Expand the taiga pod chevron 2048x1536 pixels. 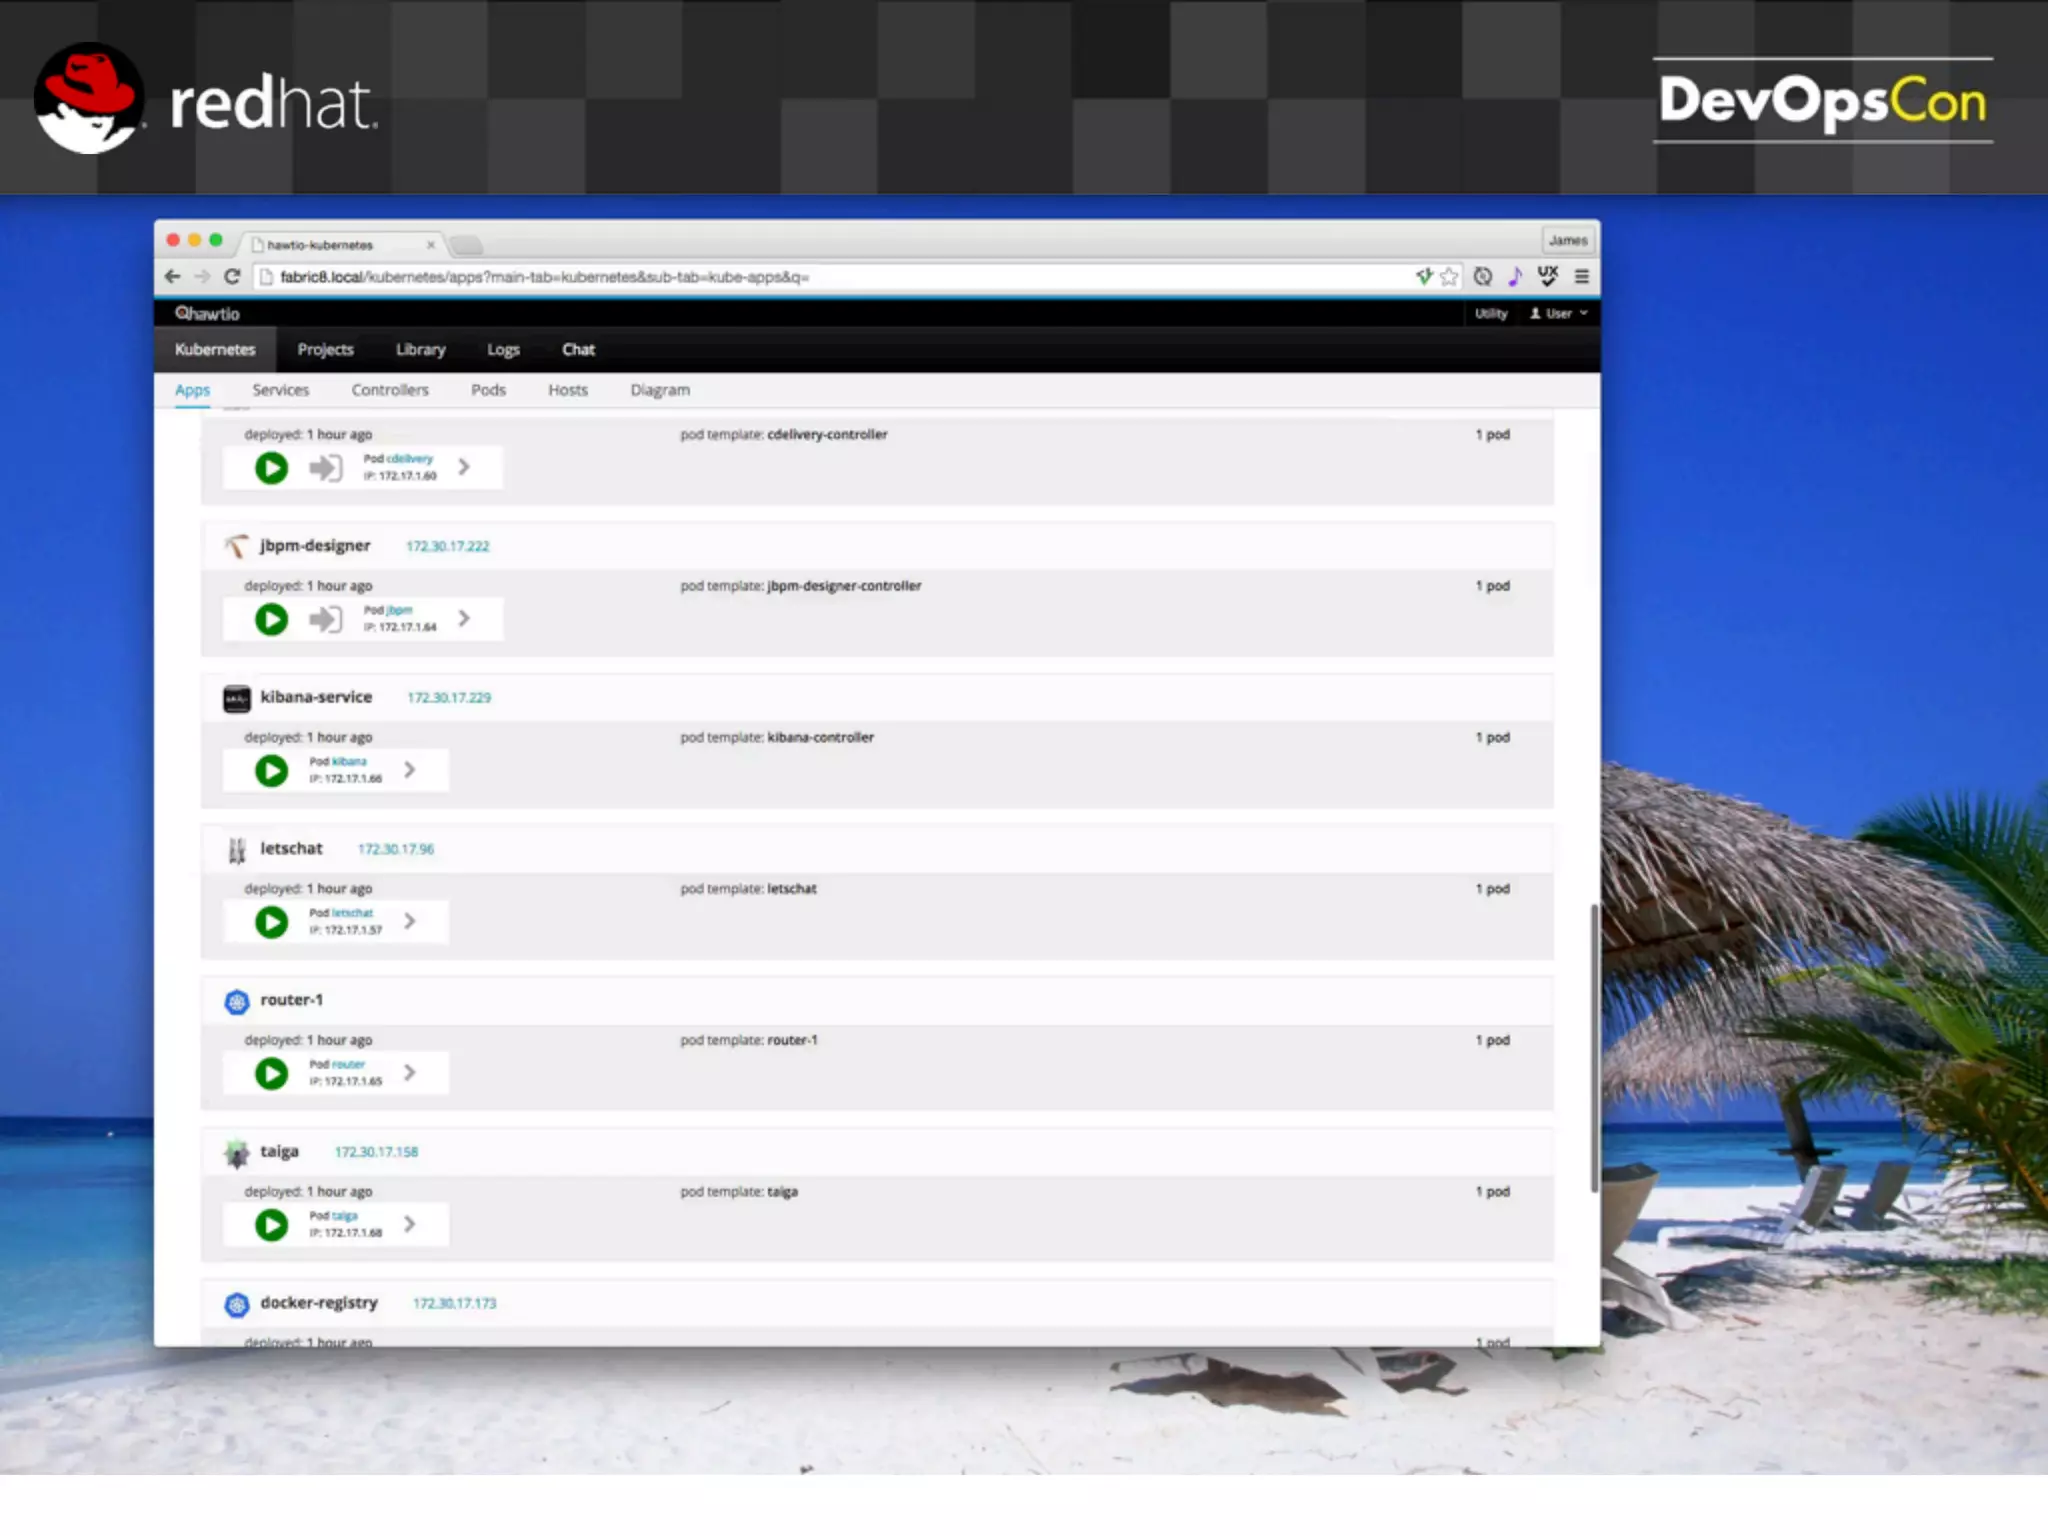pos(410,1224)
